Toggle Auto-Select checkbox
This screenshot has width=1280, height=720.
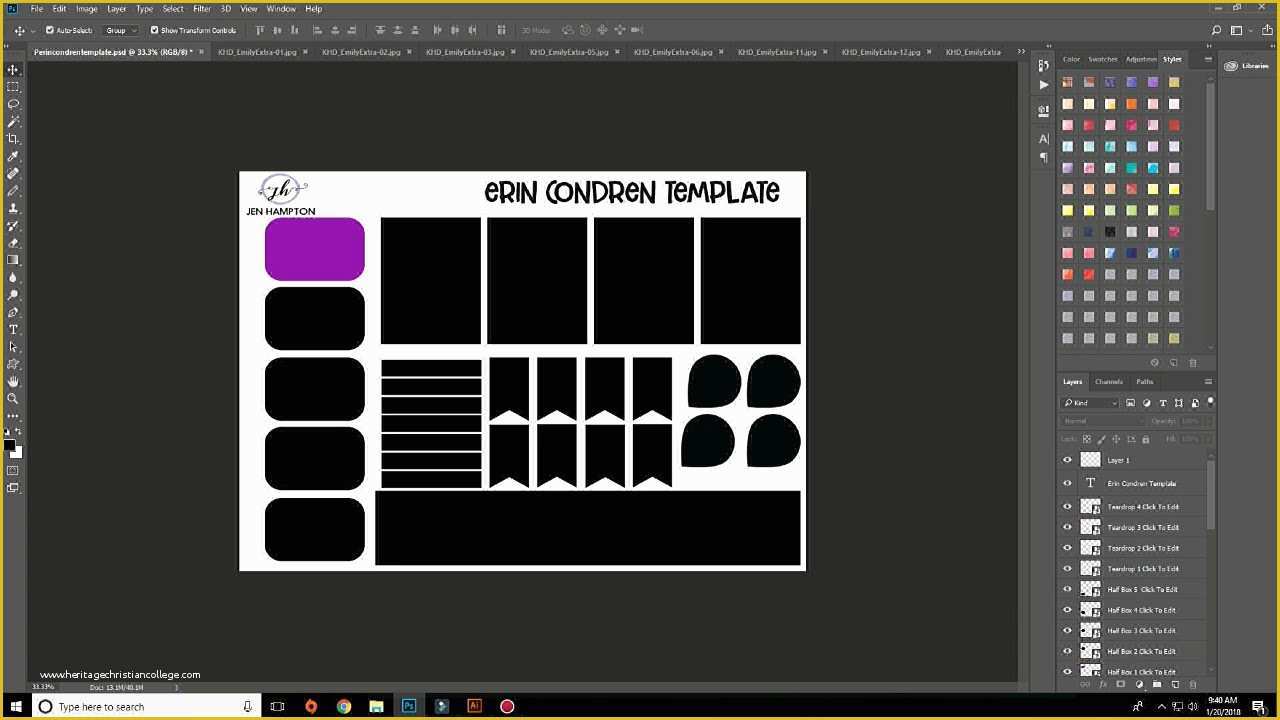coord(50,30)
